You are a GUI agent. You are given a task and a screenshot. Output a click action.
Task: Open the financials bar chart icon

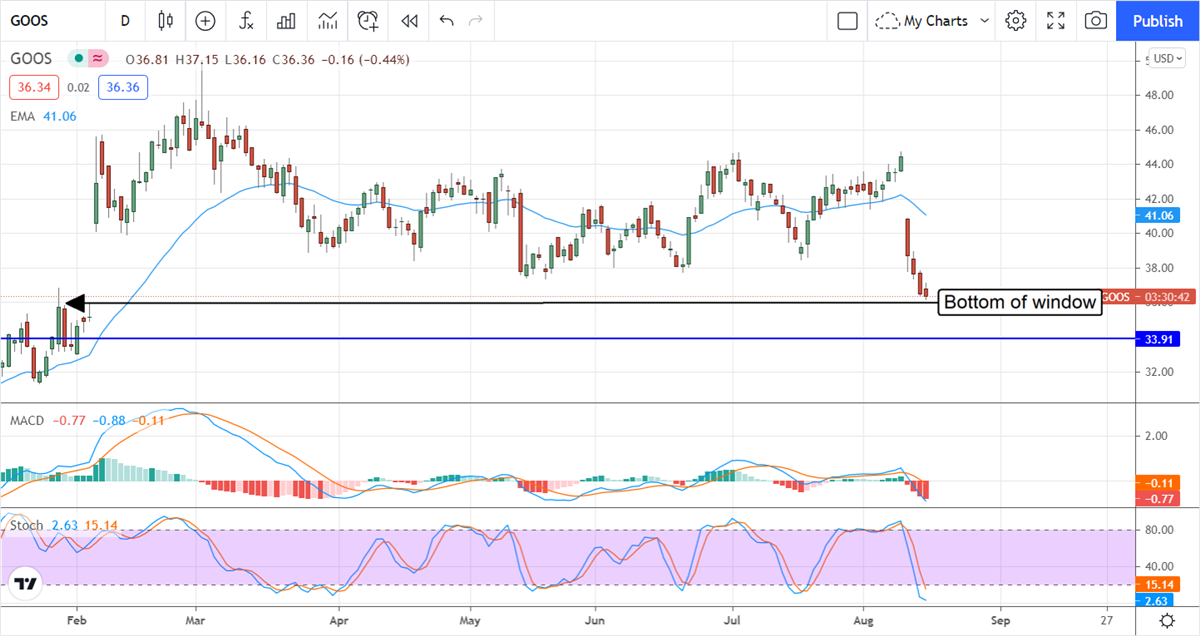[x=286, y=20]
